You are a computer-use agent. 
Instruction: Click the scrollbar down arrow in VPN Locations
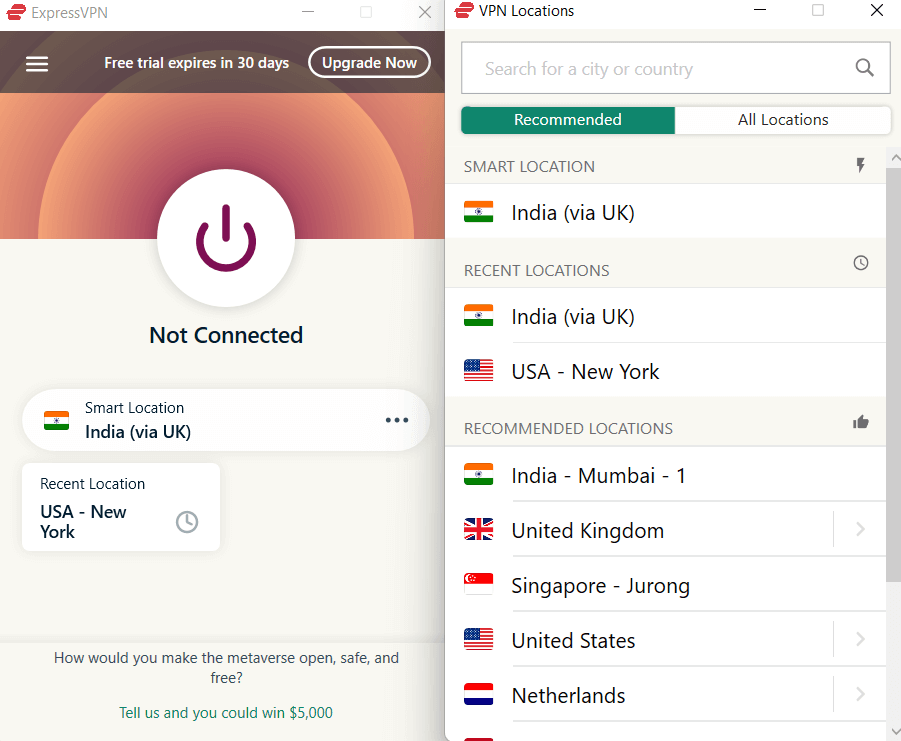895,731
